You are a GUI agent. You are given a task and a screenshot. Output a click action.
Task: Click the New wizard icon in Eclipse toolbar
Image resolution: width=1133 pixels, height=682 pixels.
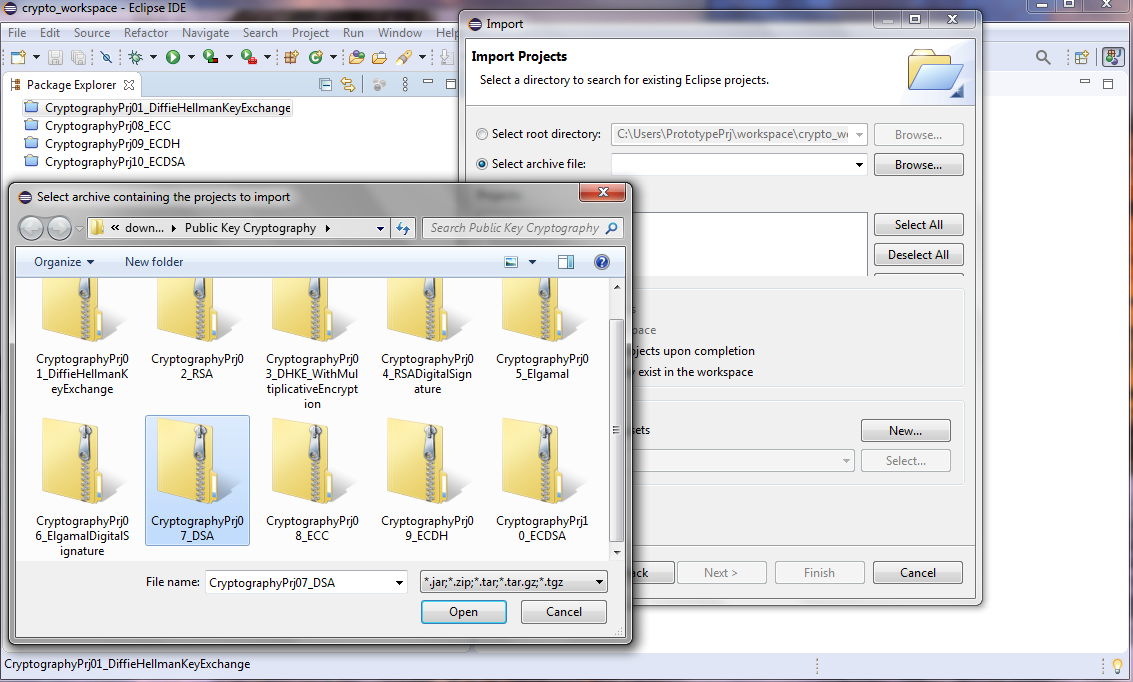coord(18,57)
